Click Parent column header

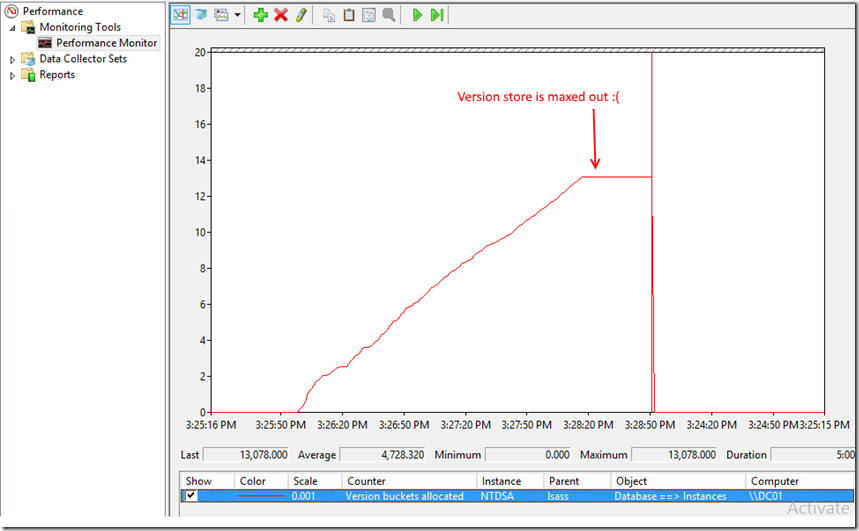(577, 481)
